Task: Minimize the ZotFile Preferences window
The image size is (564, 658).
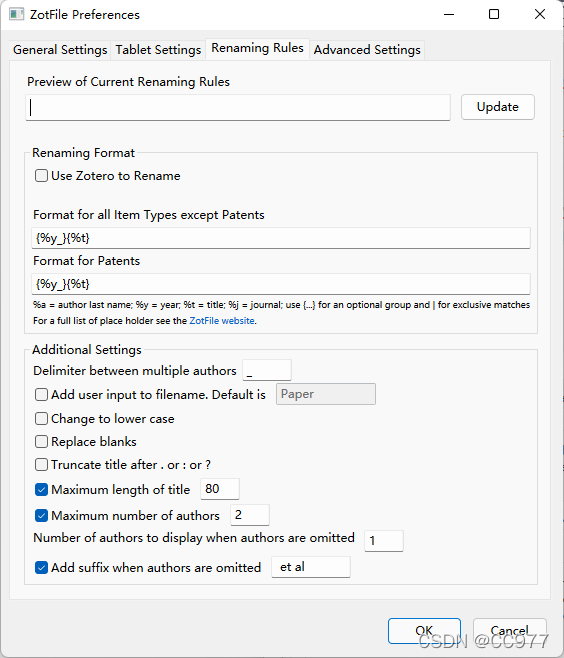Action: pos(449,14)
